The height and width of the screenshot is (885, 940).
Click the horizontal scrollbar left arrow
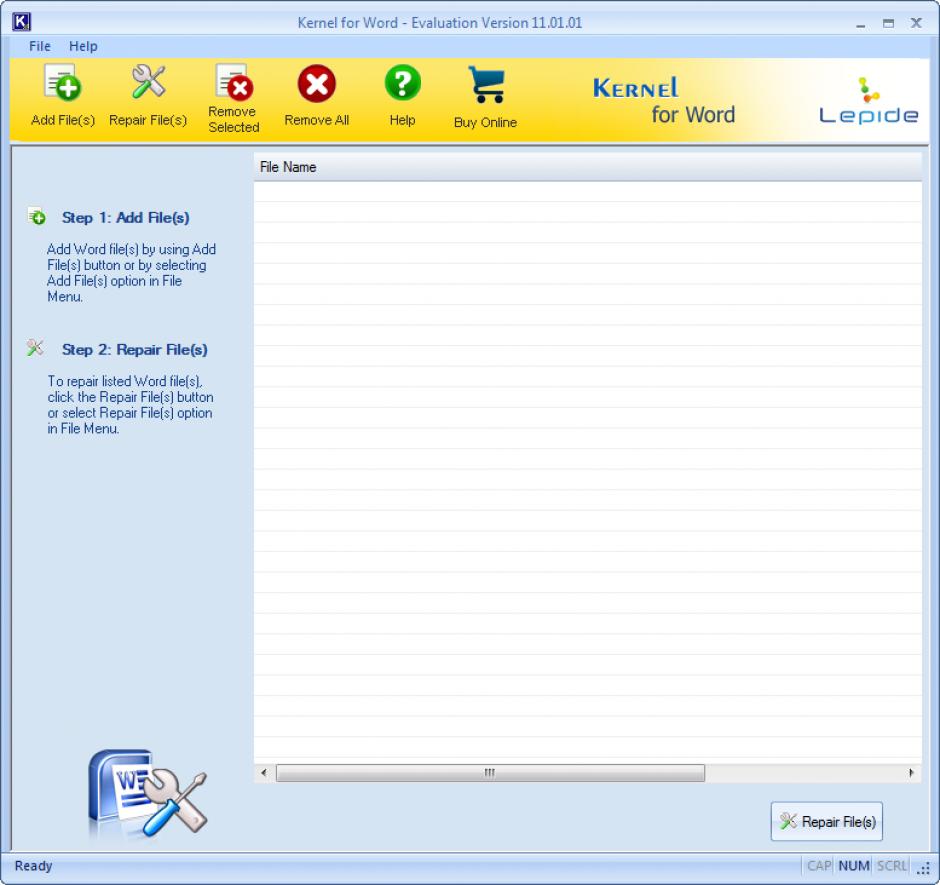264,773
